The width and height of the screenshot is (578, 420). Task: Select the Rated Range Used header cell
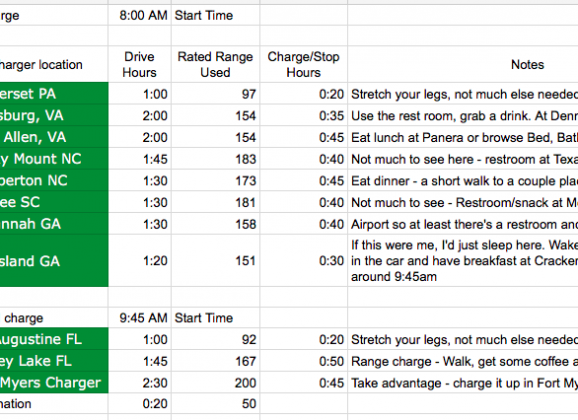coord(215,65)
